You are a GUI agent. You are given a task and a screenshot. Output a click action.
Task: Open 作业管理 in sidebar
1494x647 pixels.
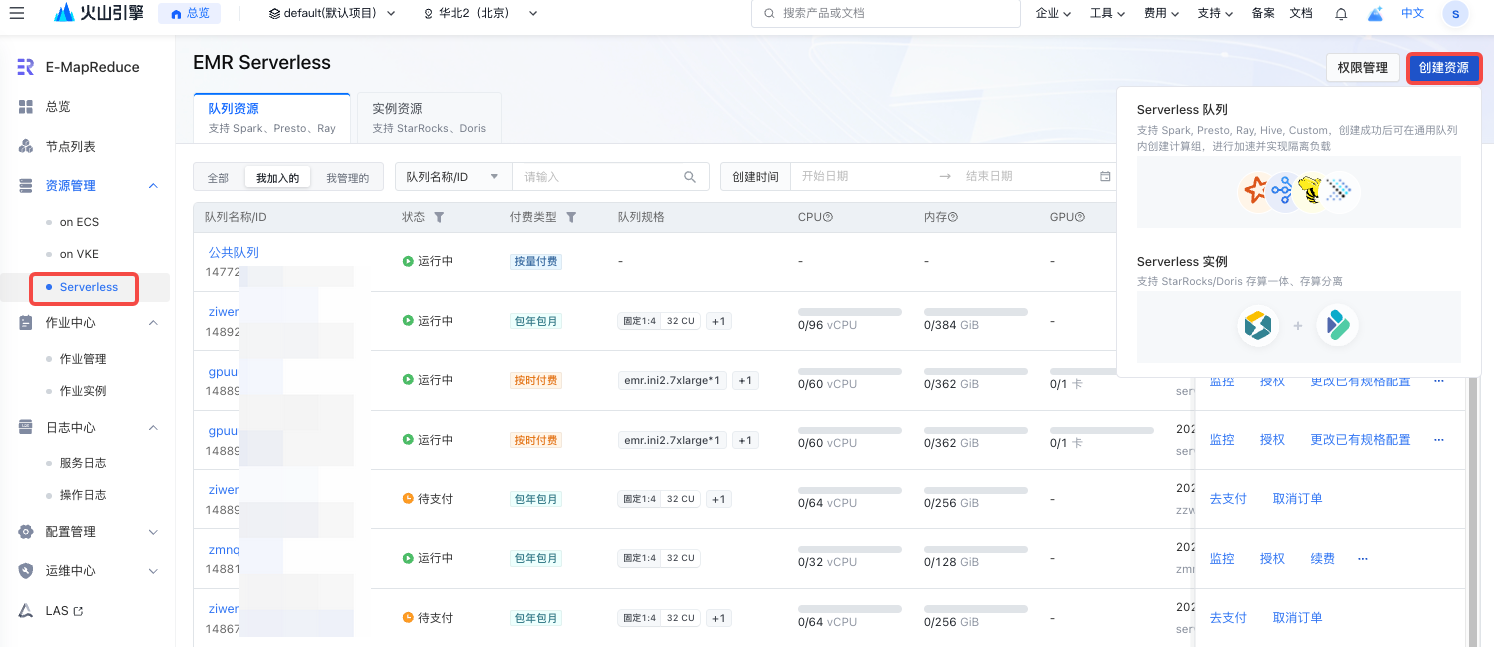click(83, 359)
